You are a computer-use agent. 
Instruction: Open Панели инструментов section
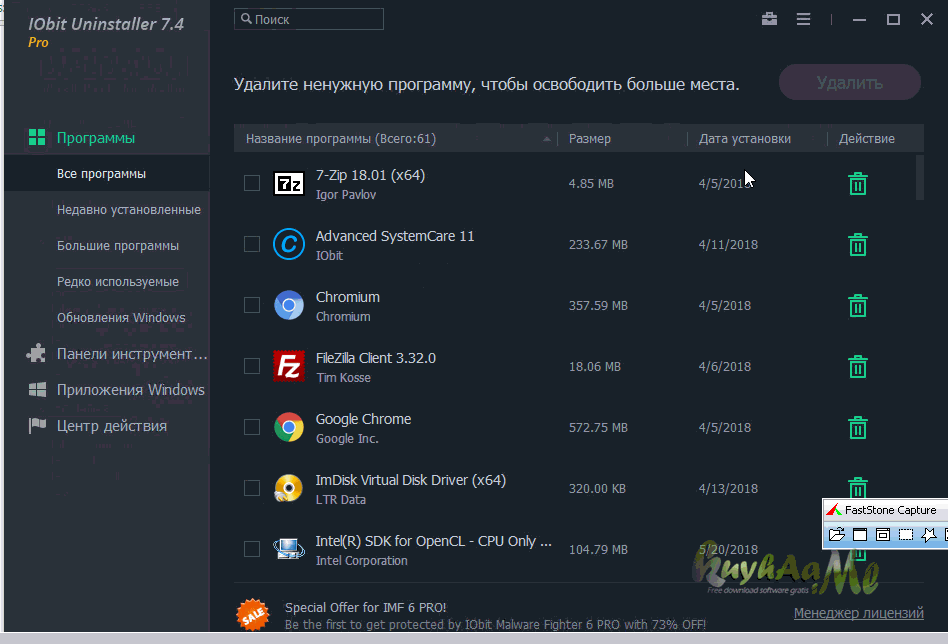tap(117, 354)
